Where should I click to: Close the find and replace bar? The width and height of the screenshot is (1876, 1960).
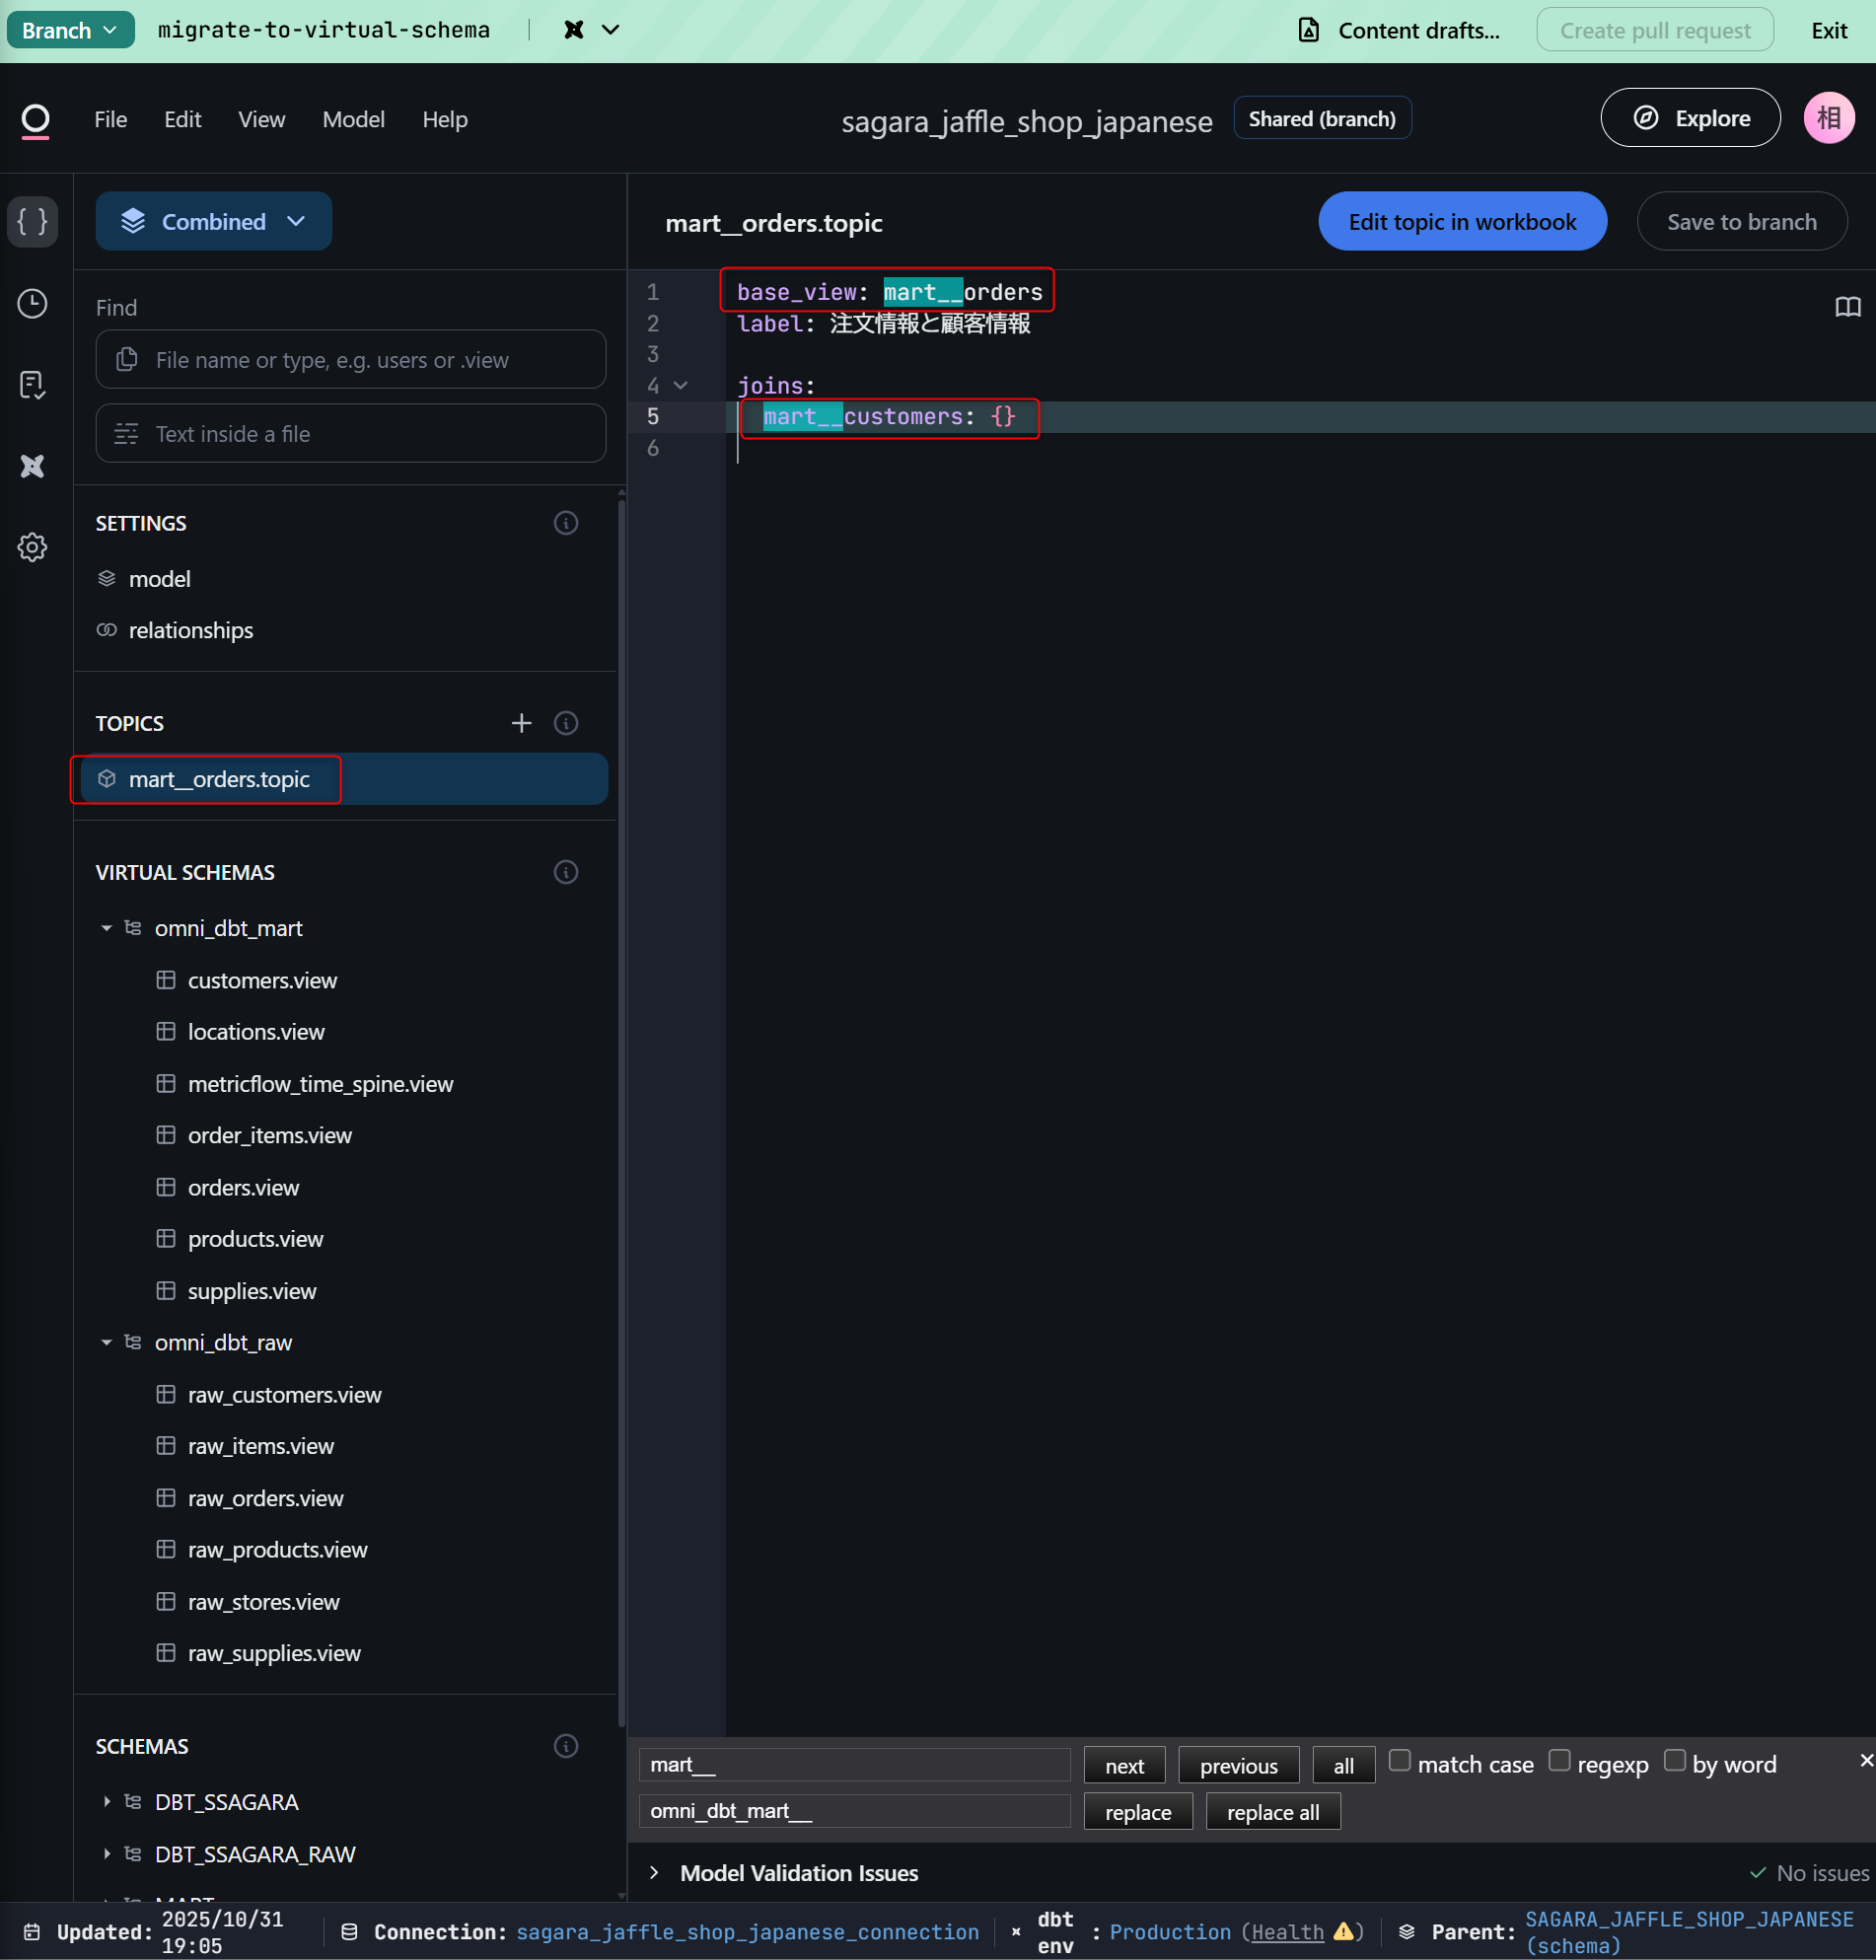click(1865, 1760)
